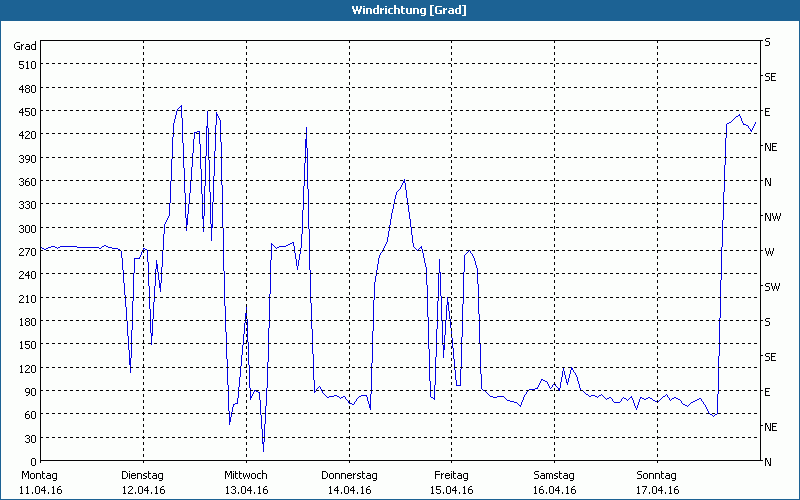Screen dimensions: 800x500
Task: Select the date '15.04.16'
Action: click(x=452, y=490)
